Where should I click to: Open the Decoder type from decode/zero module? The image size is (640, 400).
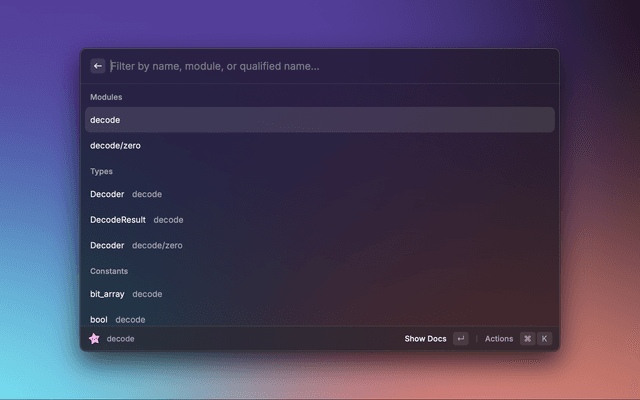point(320,245)
